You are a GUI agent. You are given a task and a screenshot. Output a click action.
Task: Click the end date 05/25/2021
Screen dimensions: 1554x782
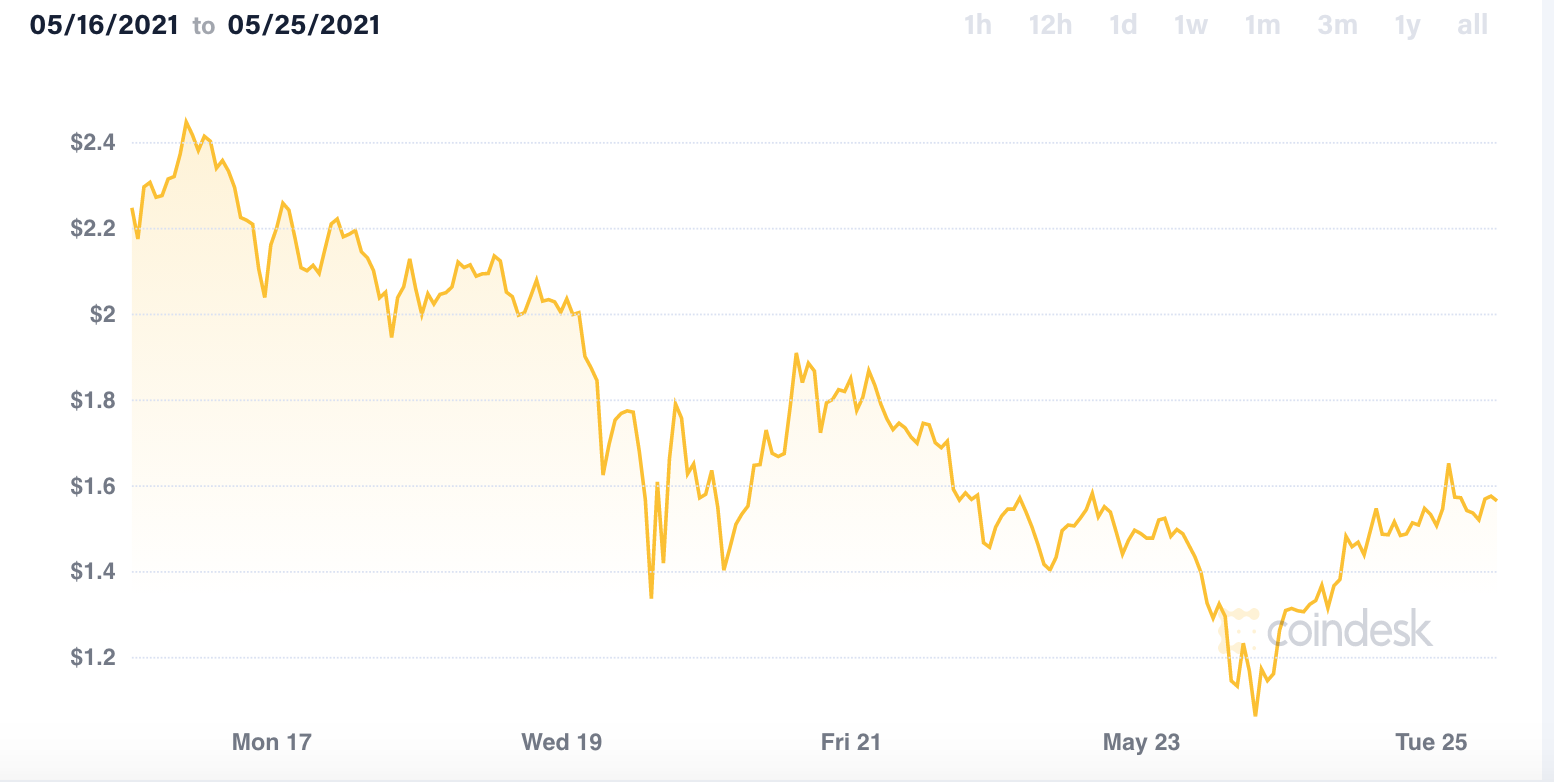click(x=304, y=25)
